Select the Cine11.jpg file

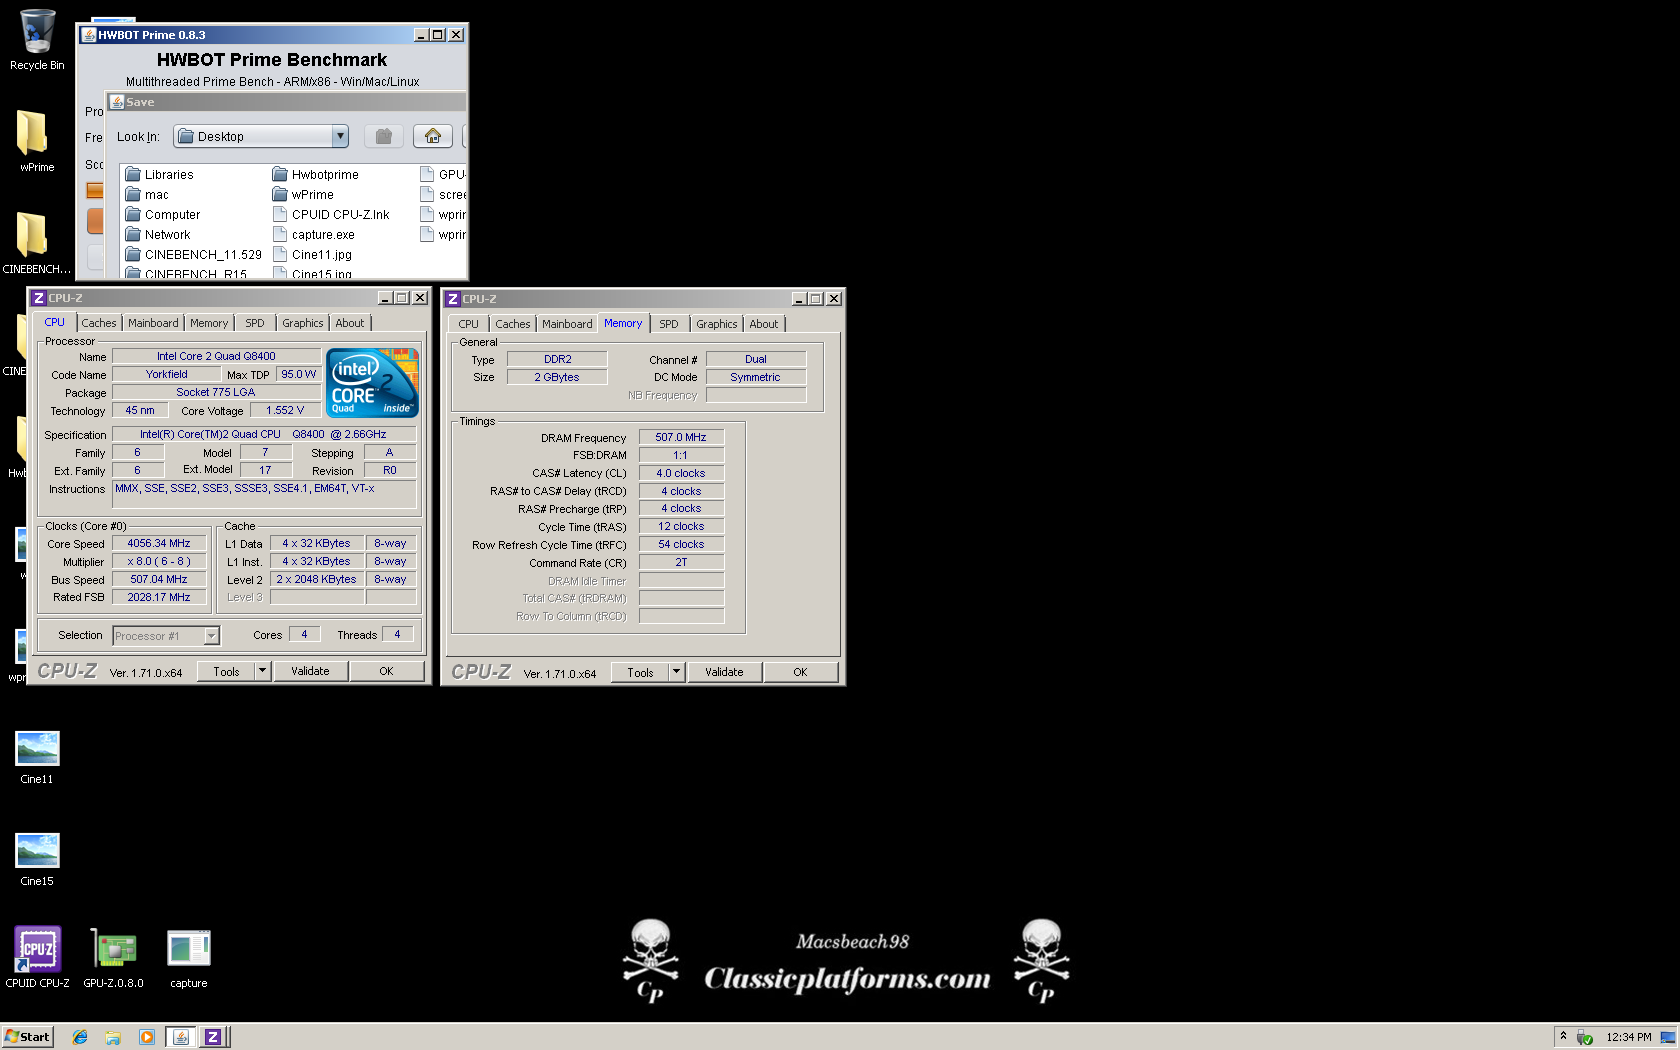312,255
